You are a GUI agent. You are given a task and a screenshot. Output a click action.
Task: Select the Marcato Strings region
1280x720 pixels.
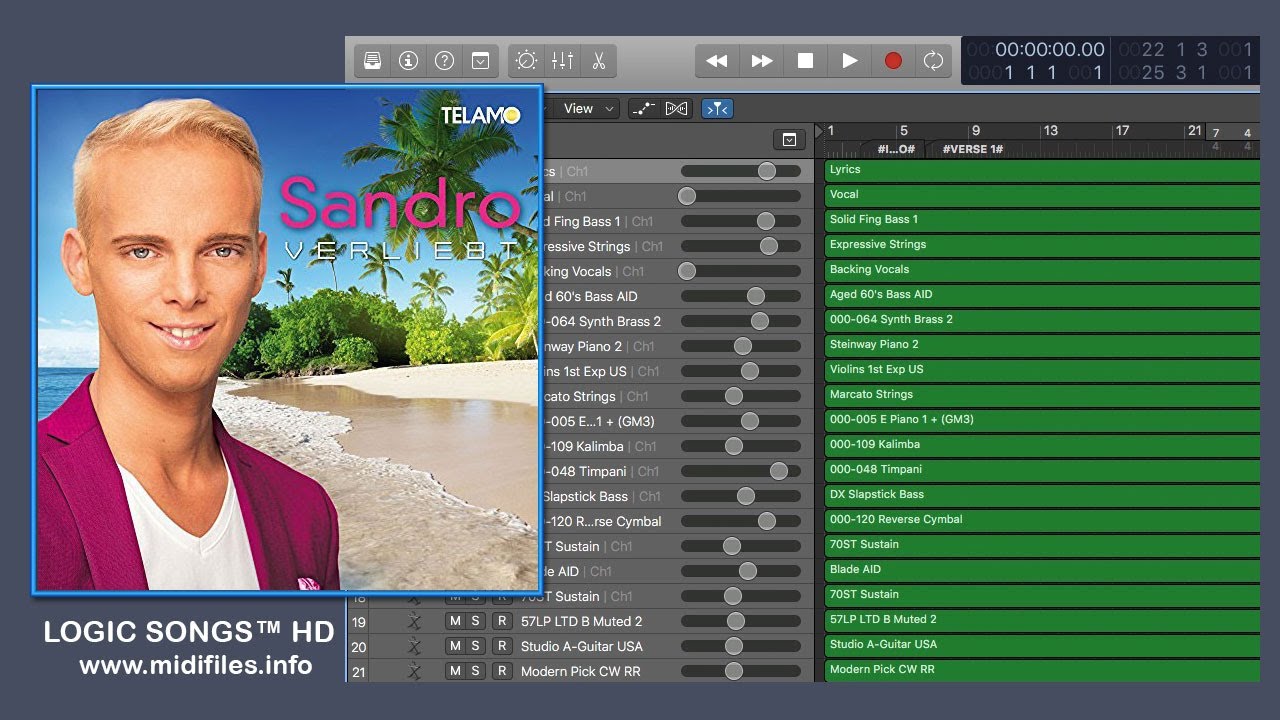click(1042, 396)
